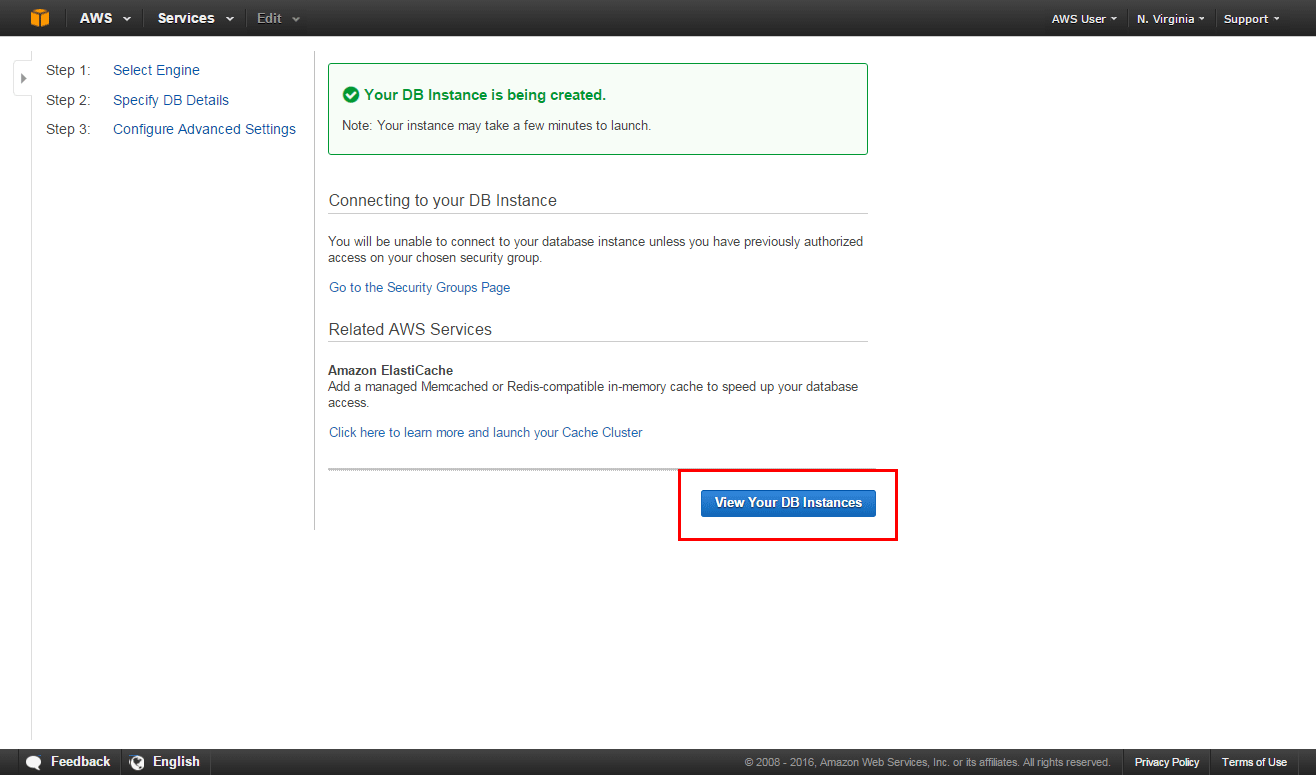Go to Select Engine step
The height and width of the screenshot is (775, 1316).
pyautogui.click(x=156, y=70)
